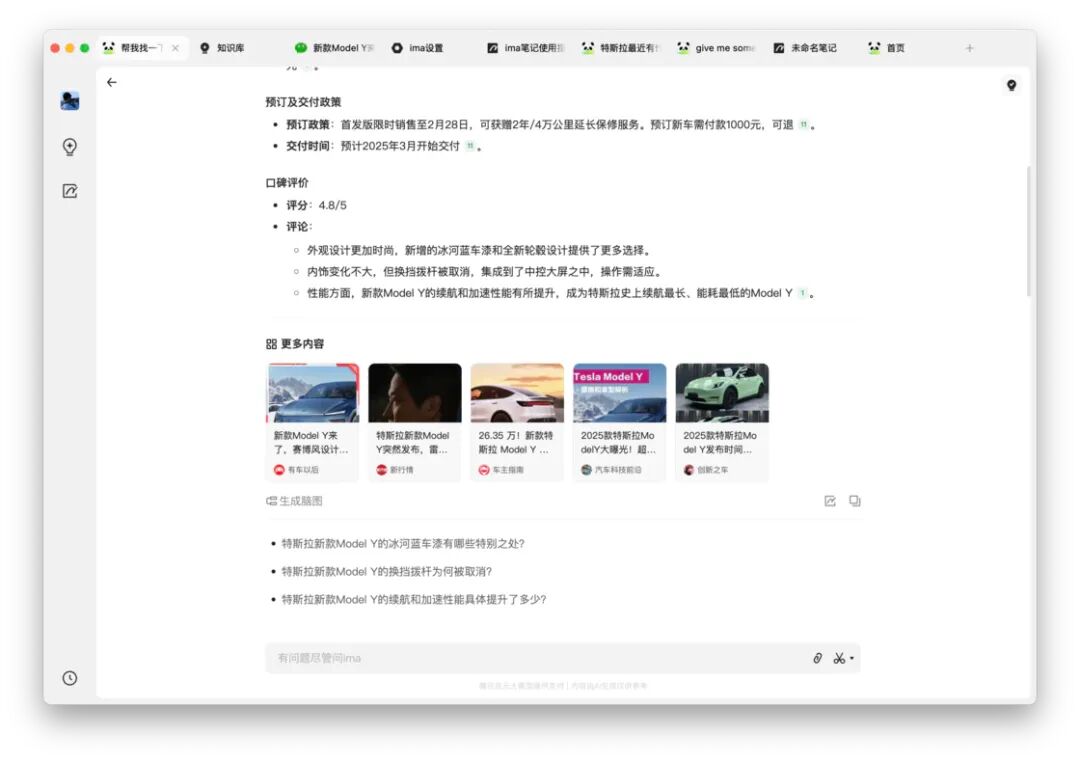
Task: Click citation marker after 预订政策 line
Action: pyautogui.click(x=803, y=125)
